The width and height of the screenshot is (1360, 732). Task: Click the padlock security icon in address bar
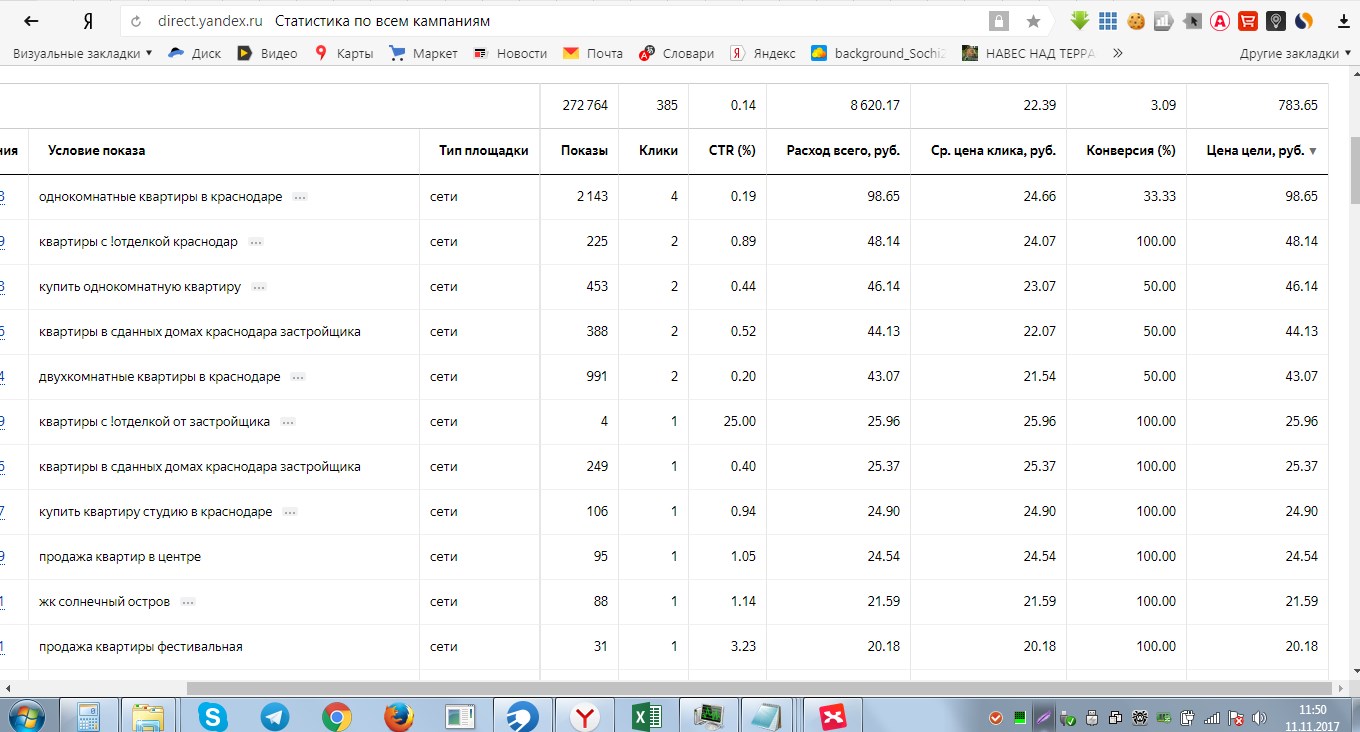pyautogui.click(x=998, y=21)
